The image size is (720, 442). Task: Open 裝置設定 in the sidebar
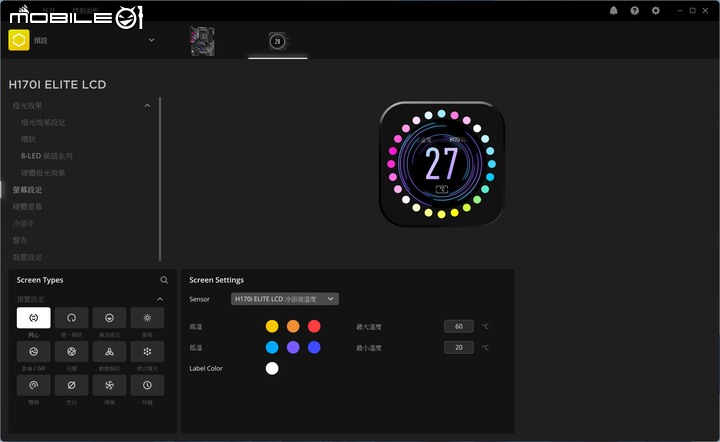click(28, 257)
